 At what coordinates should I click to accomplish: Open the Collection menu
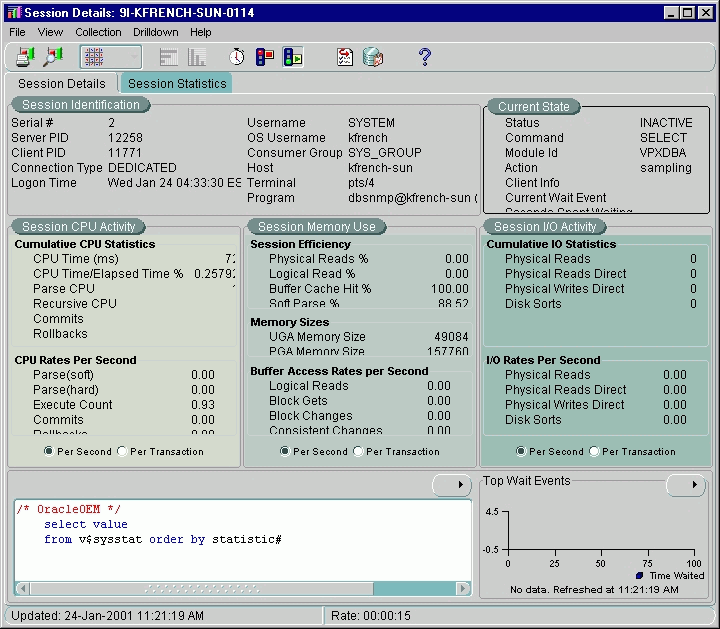[98, 32]
